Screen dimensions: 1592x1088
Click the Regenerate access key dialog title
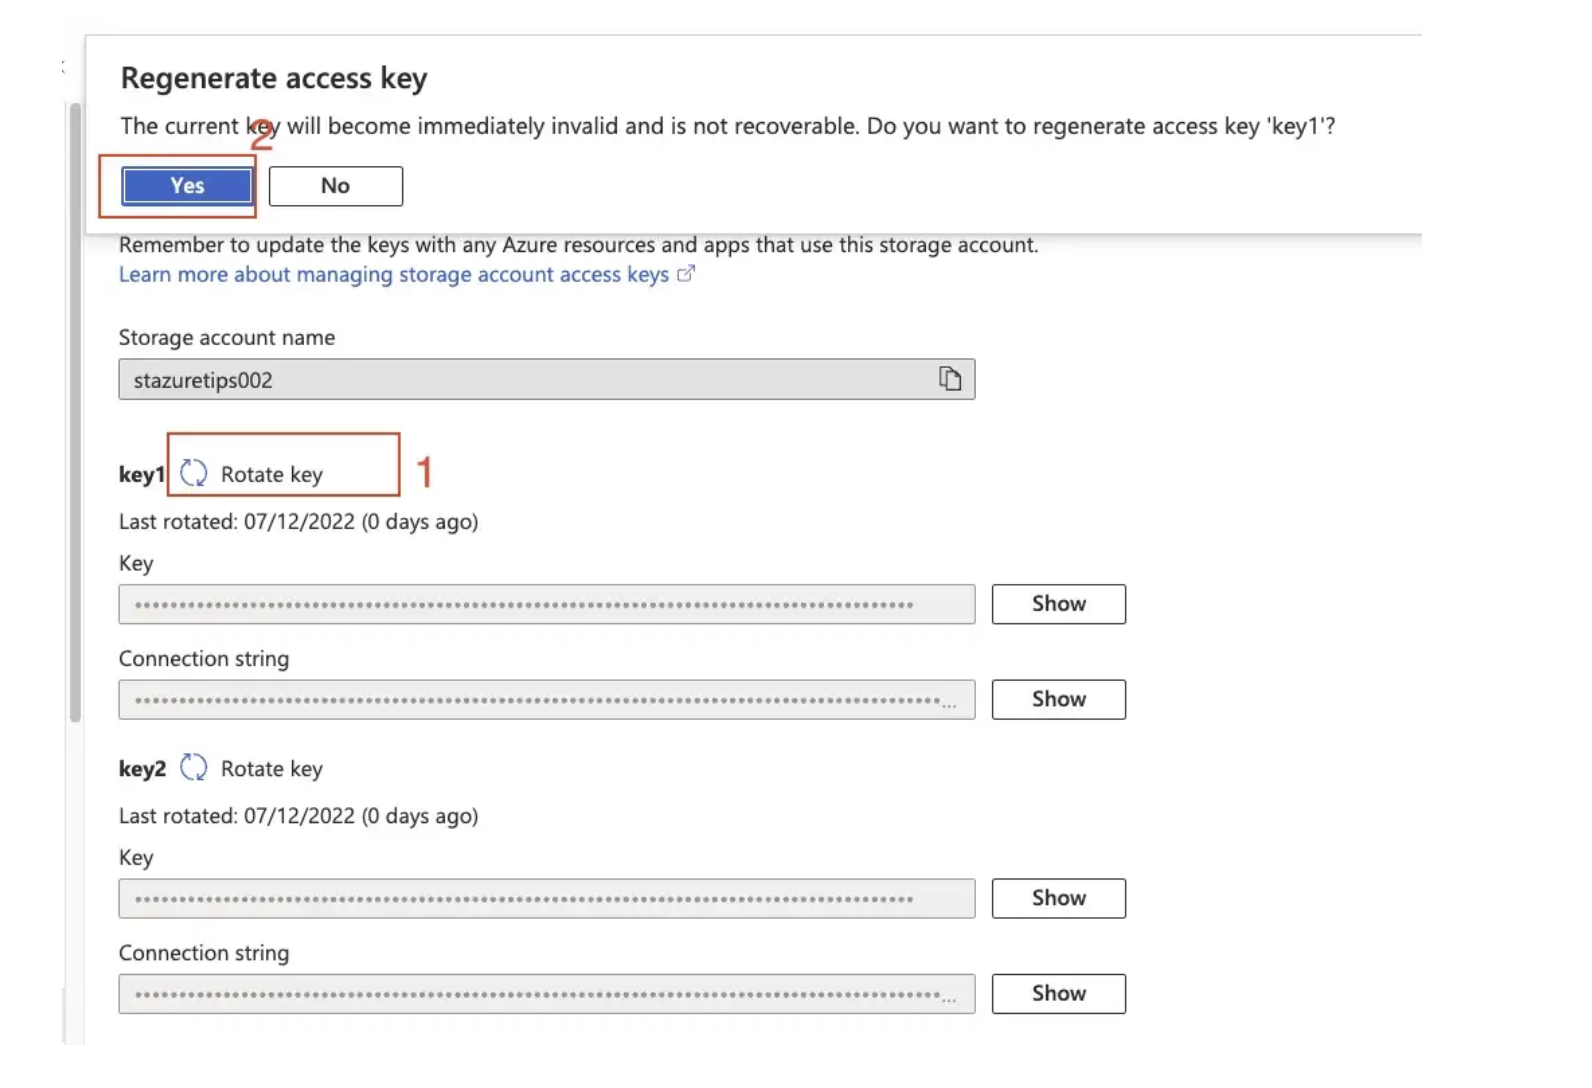pos(274,78)
